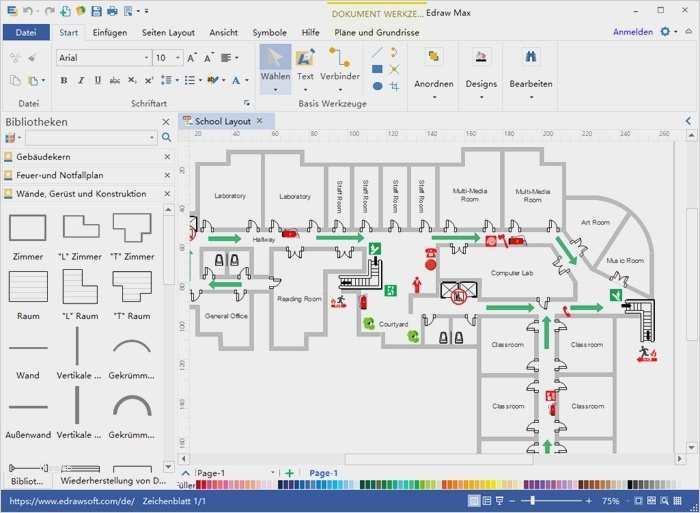Image resolution: width=700 pixels, height=513 pixels.
Task: Toggle italic text formatting
Action: click(x=79, y=80)
